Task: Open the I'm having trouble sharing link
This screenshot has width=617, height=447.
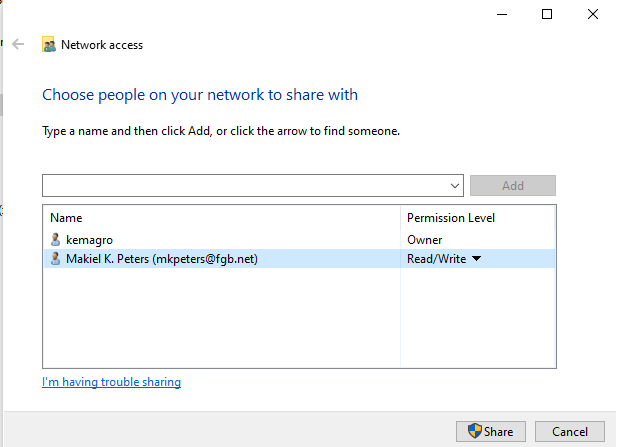Action: click(111, 382)
